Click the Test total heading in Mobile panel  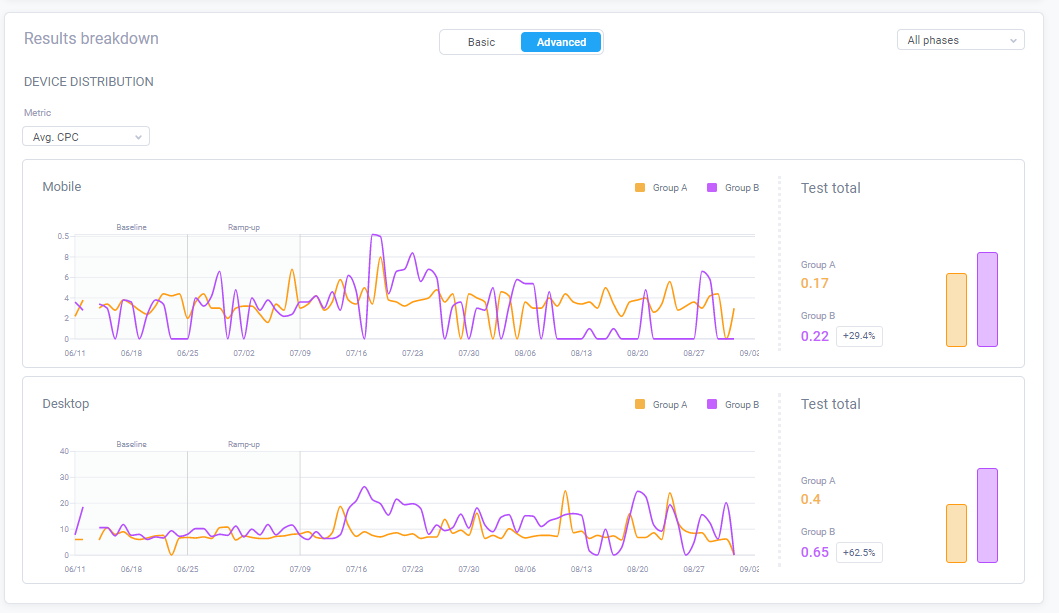click(x=831, y=188)
